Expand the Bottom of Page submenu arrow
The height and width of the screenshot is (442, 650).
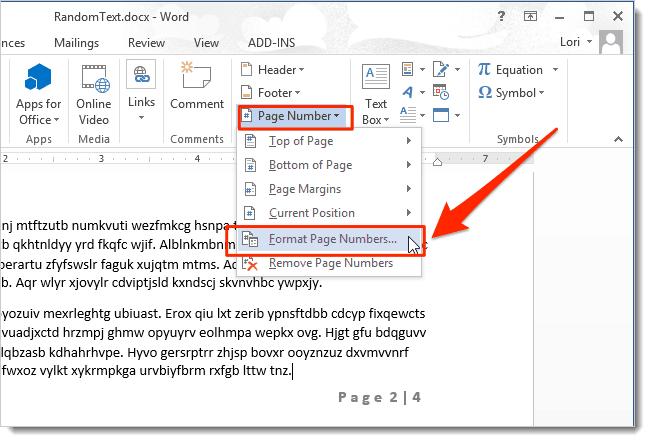pos(409,165)
